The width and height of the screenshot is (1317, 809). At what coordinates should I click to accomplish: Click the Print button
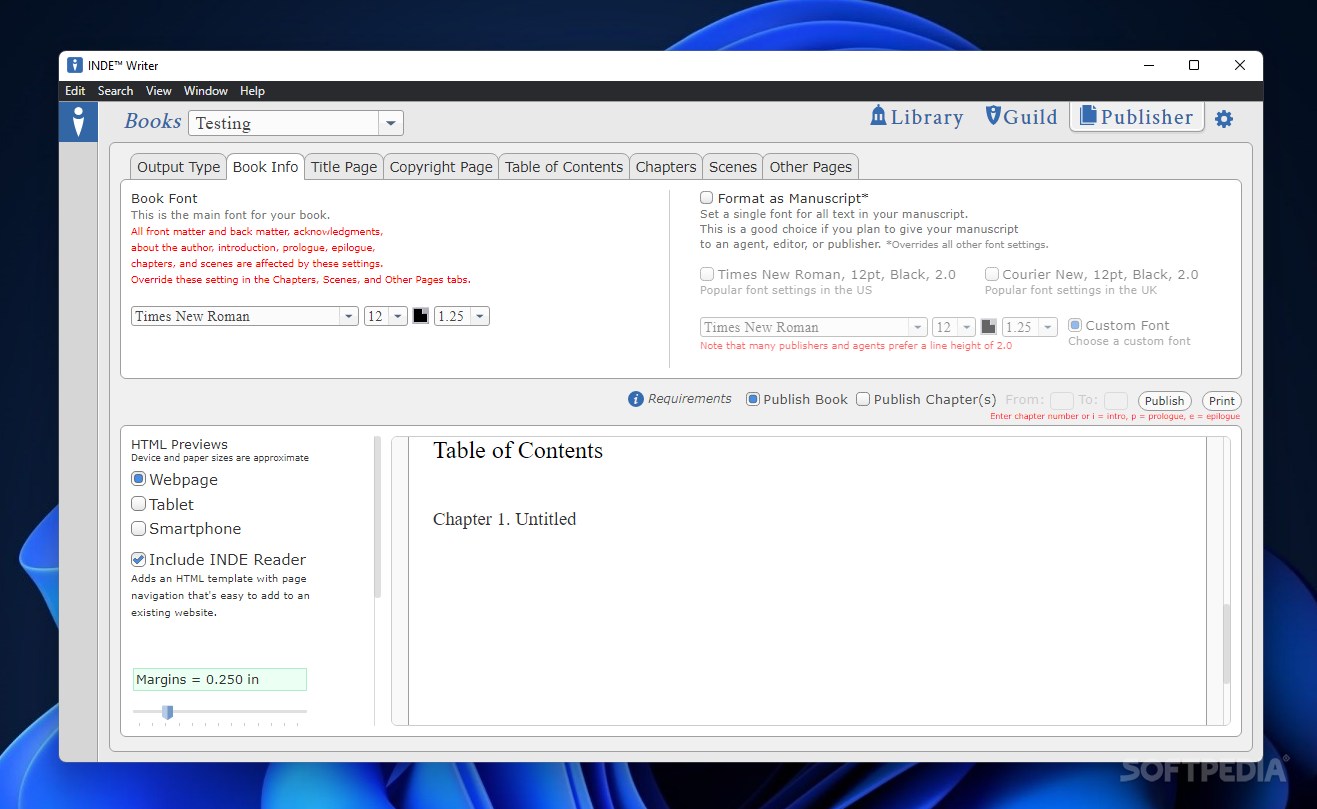point(1222,401)
